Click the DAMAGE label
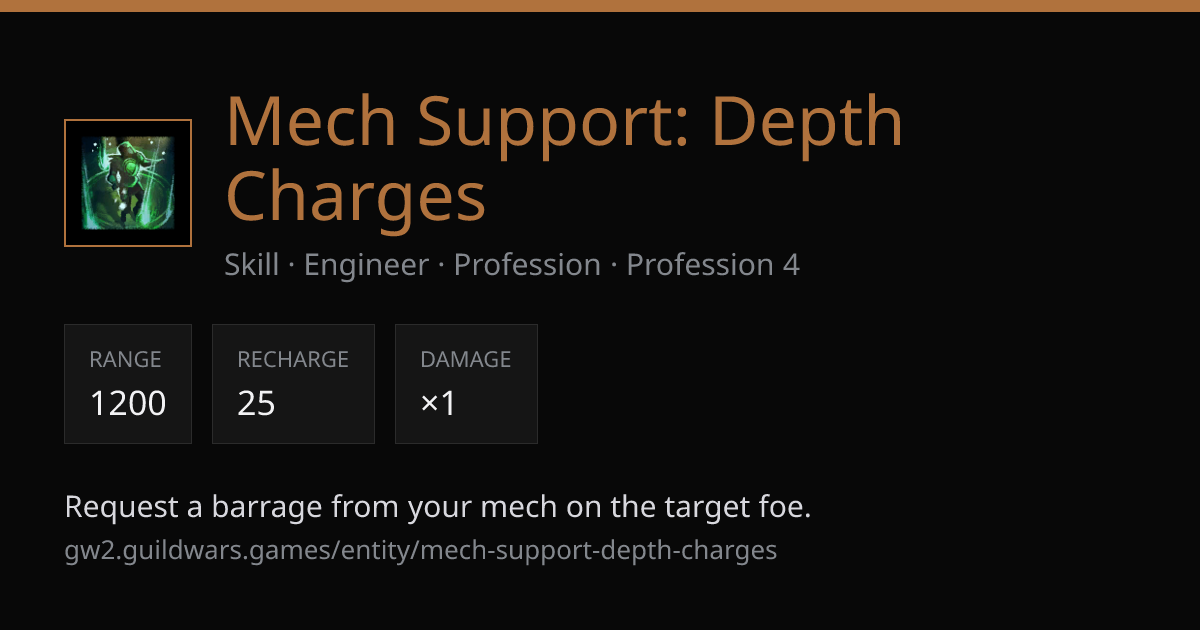The height and width of the screenshot is (630, 1200). (466, 360)
